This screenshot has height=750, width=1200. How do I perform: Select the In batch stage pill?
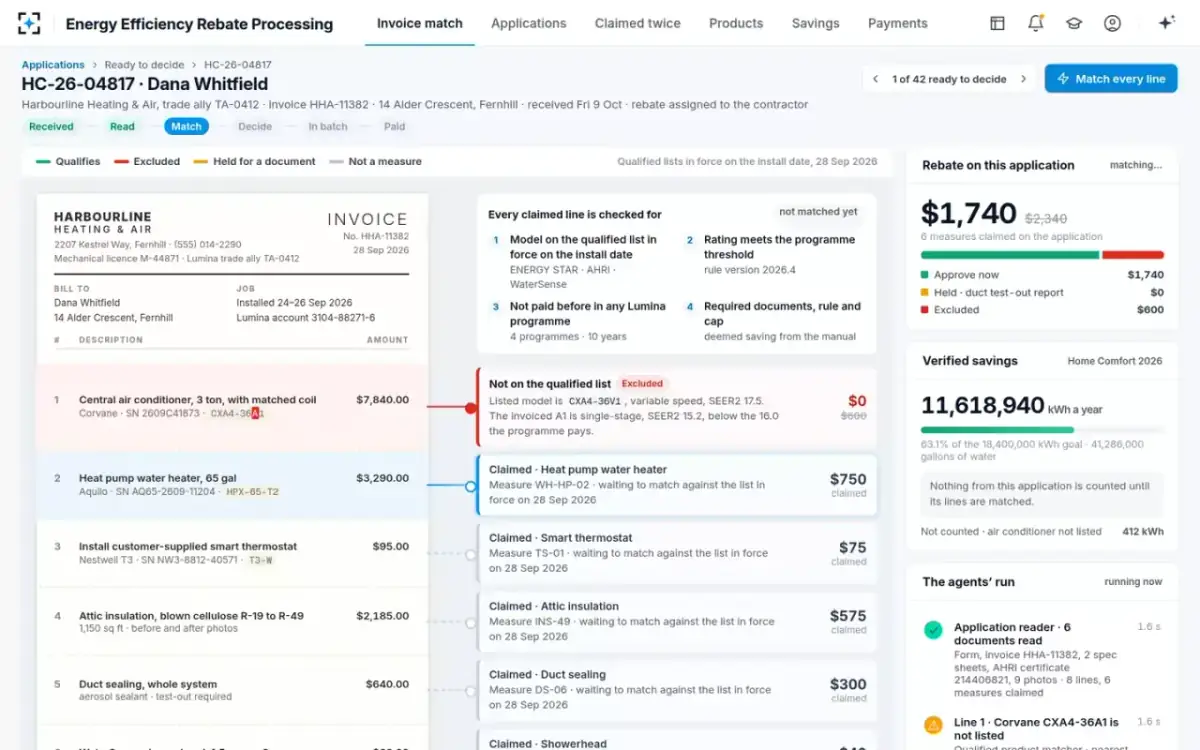pyautogui.click(x=328, y=127)
